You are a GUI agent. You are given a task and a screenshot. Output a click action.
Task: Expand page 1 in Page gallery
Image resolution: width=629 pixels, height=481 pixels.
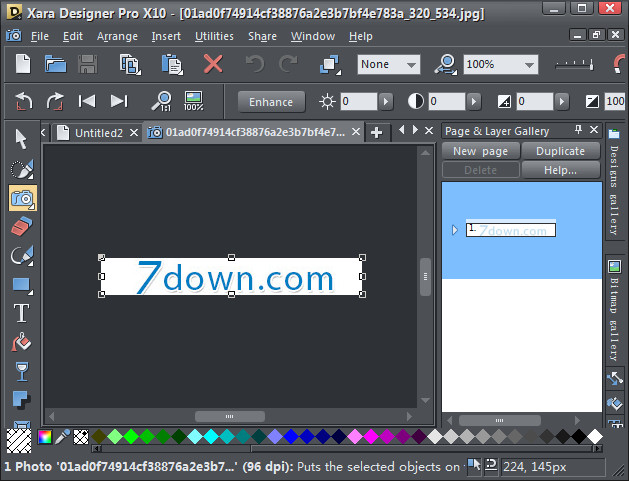tap(454, 230)
